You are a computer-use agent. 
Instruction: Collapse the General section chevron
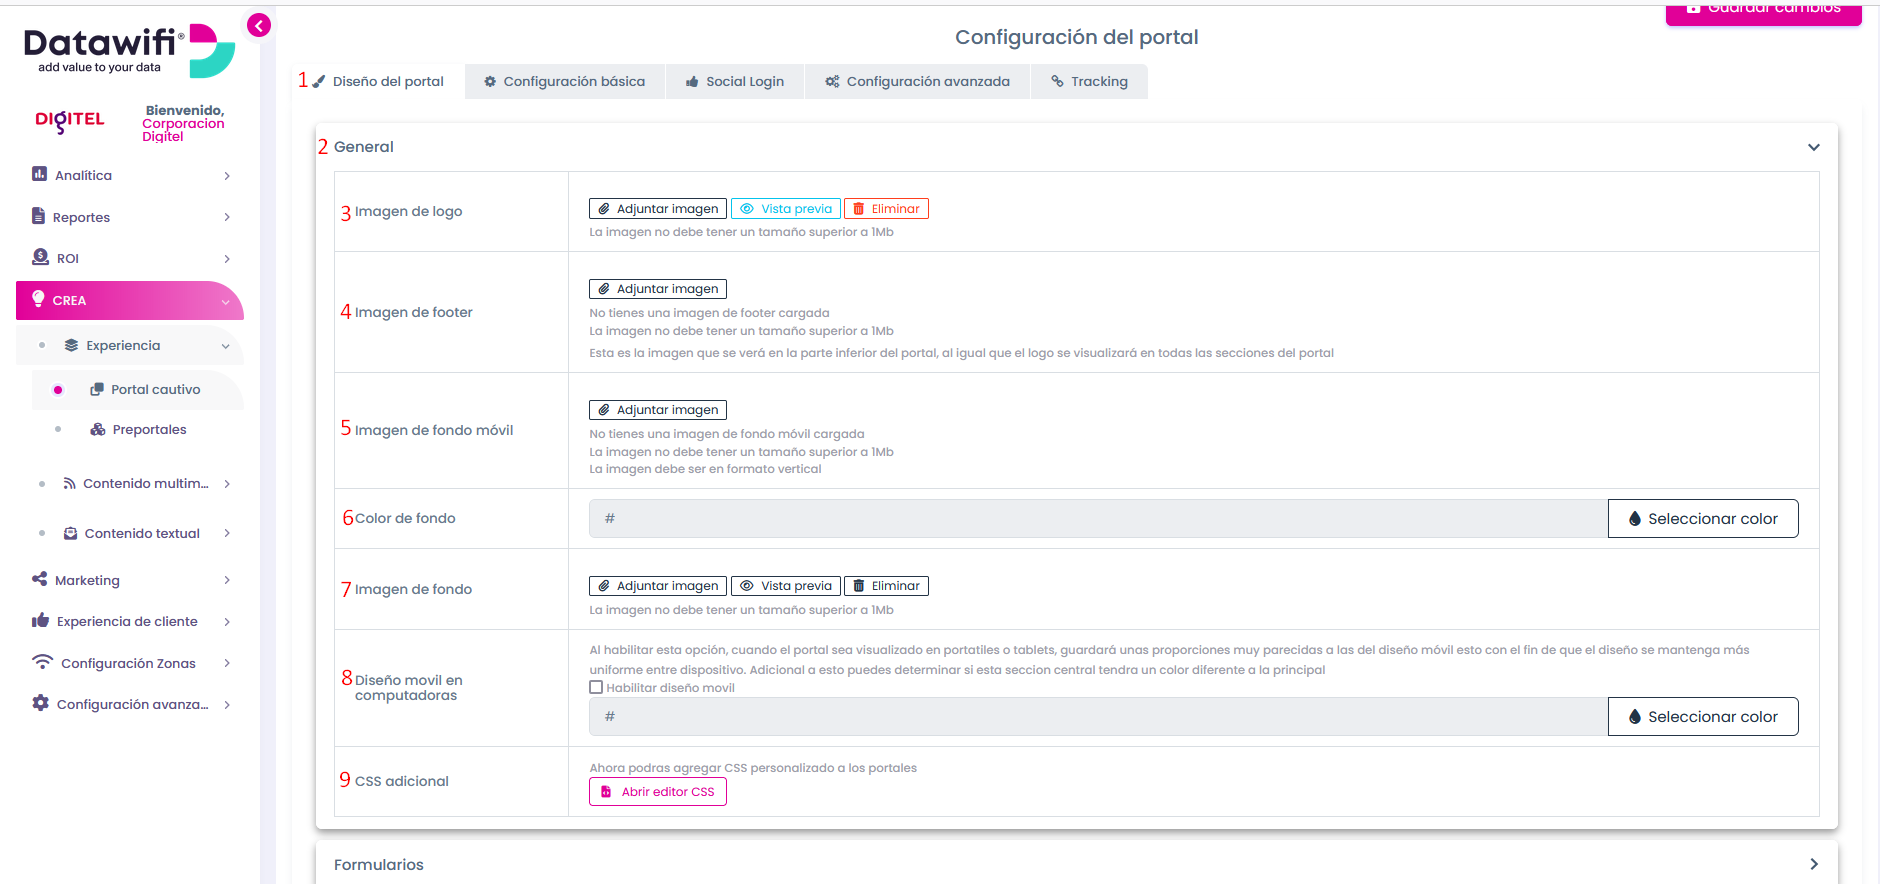1814,147
